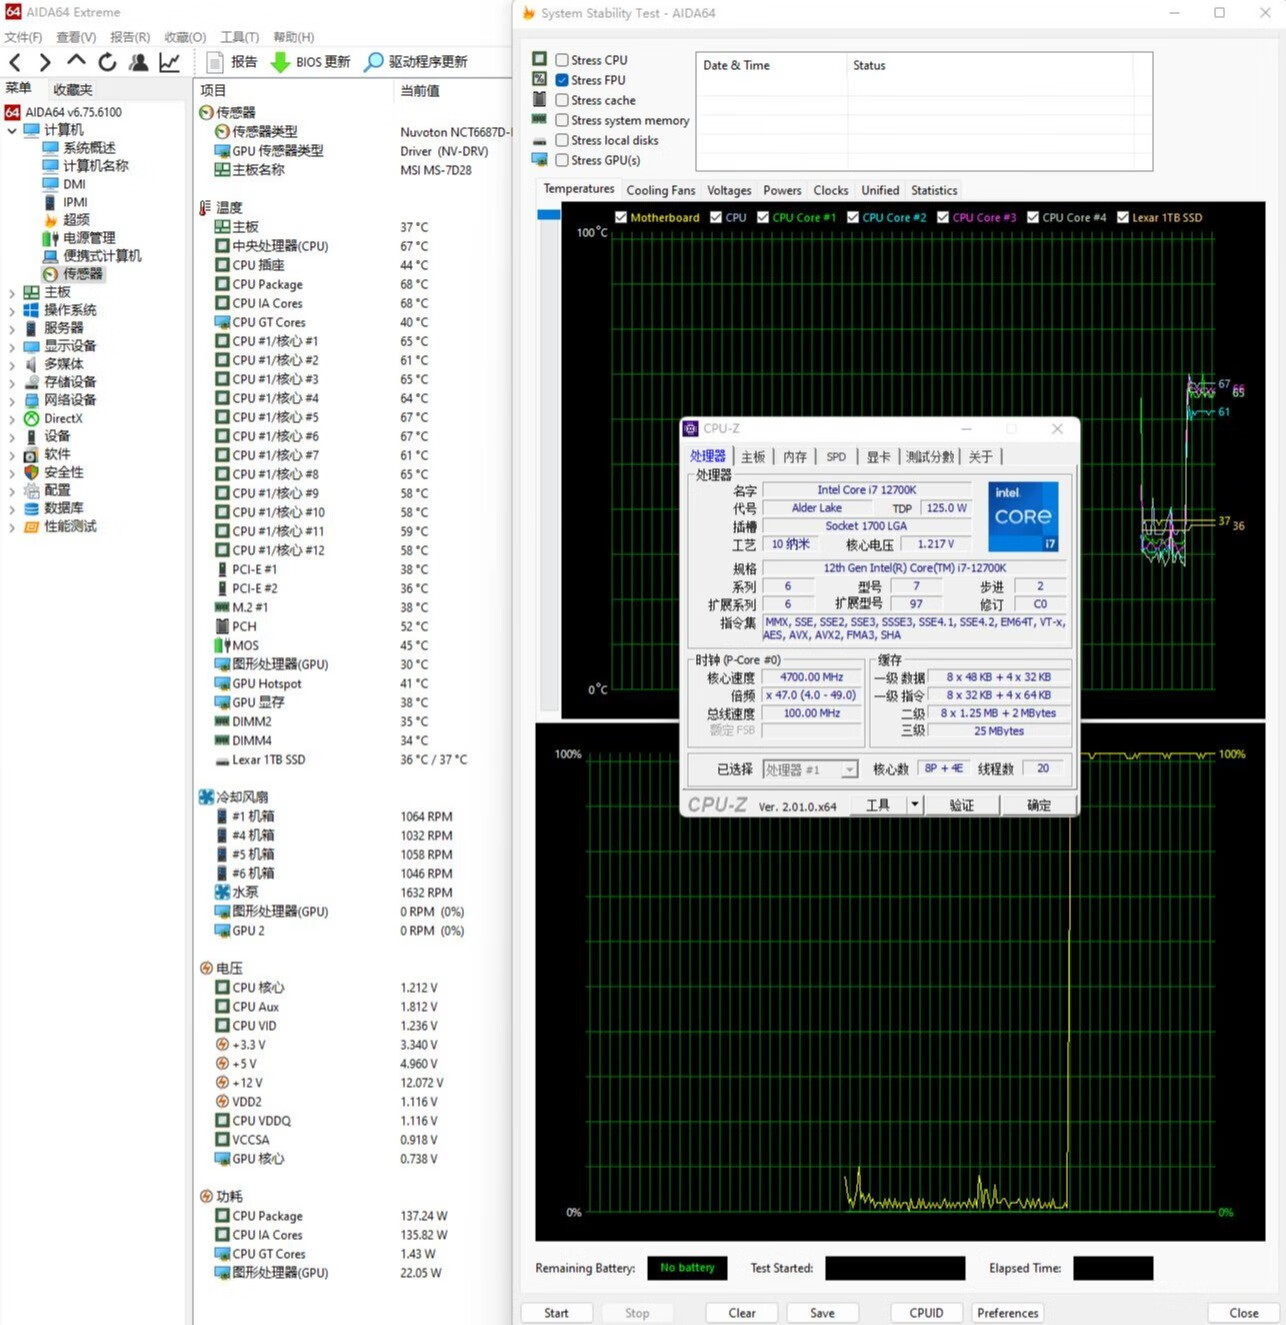Click AIDA64 v6.75.6100 root tree icon
The height and width of the screenshot is (1325, 1286).
pos(12,112)
